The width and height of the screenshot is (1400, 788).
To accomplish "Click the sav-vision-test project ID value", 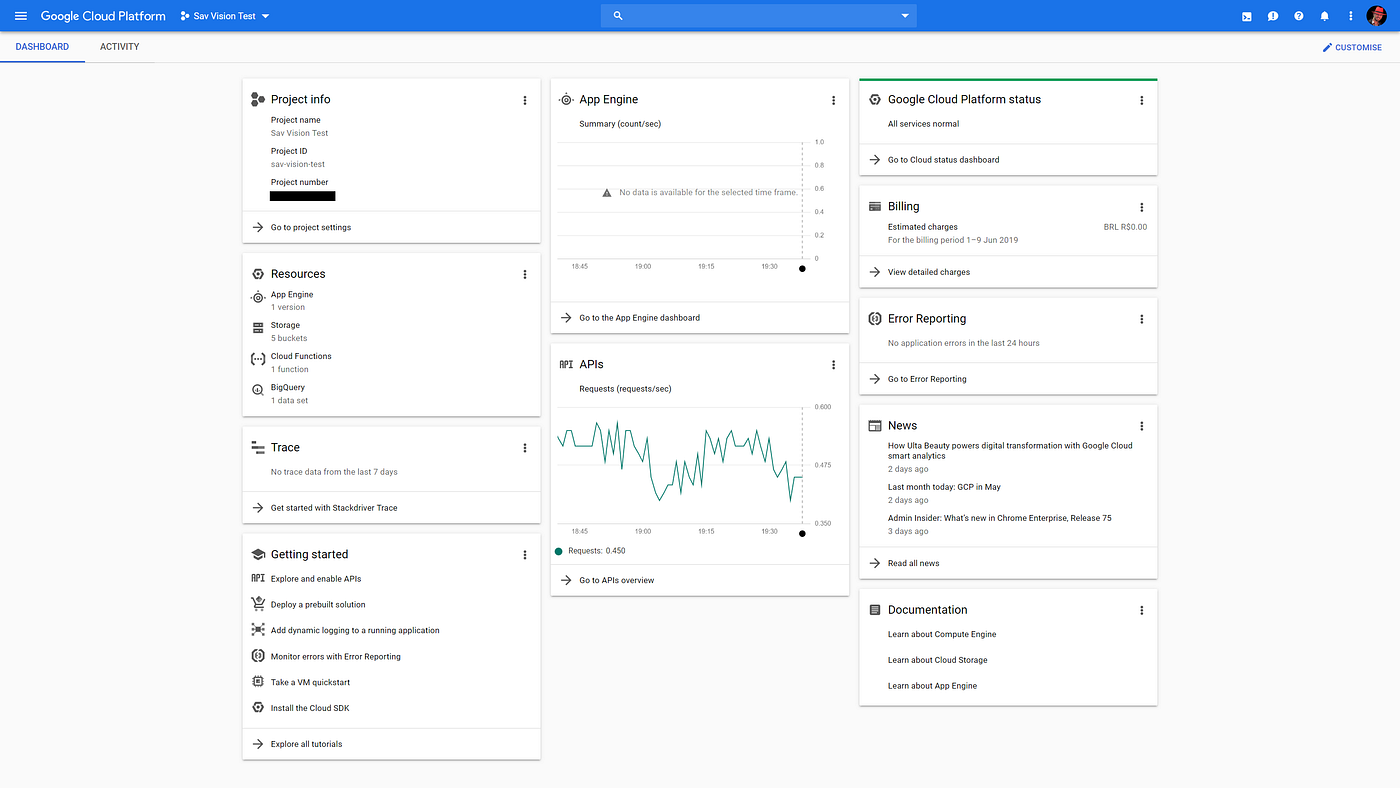I will click(x=298, y=164).
